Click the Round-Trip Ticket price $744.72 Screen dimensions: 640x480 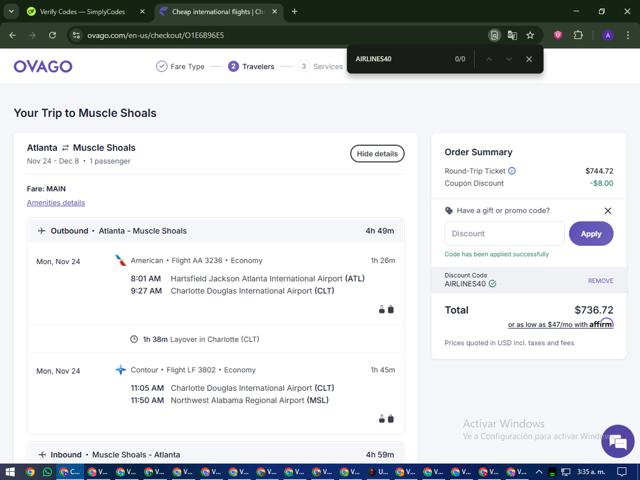click(599, 171)
